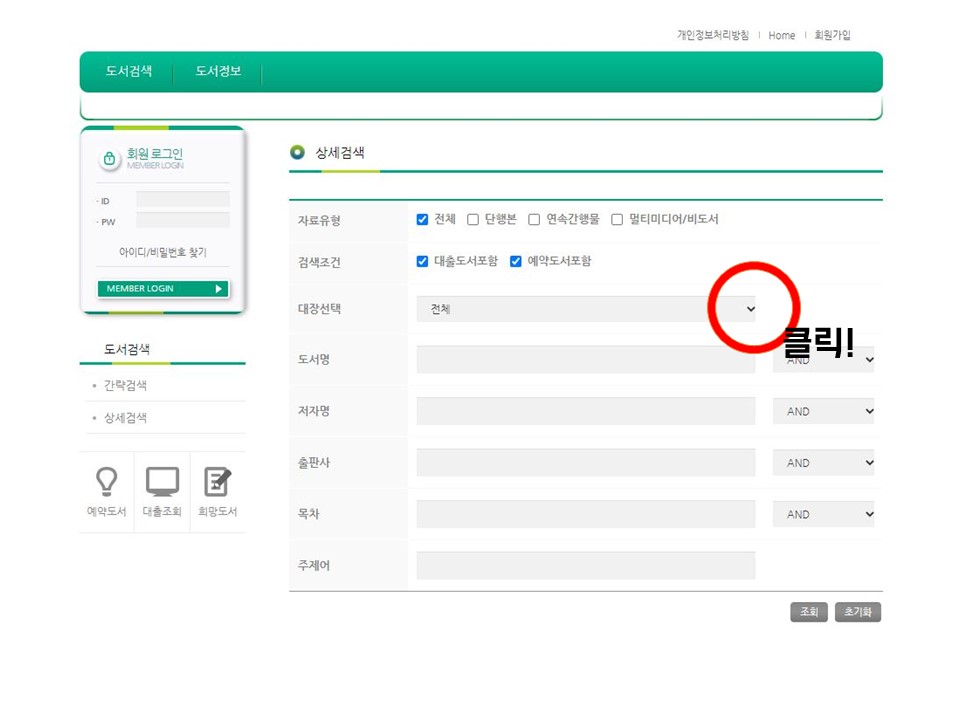
Task: Open 대출조회 monitor icon
Action: coord(162,482)
